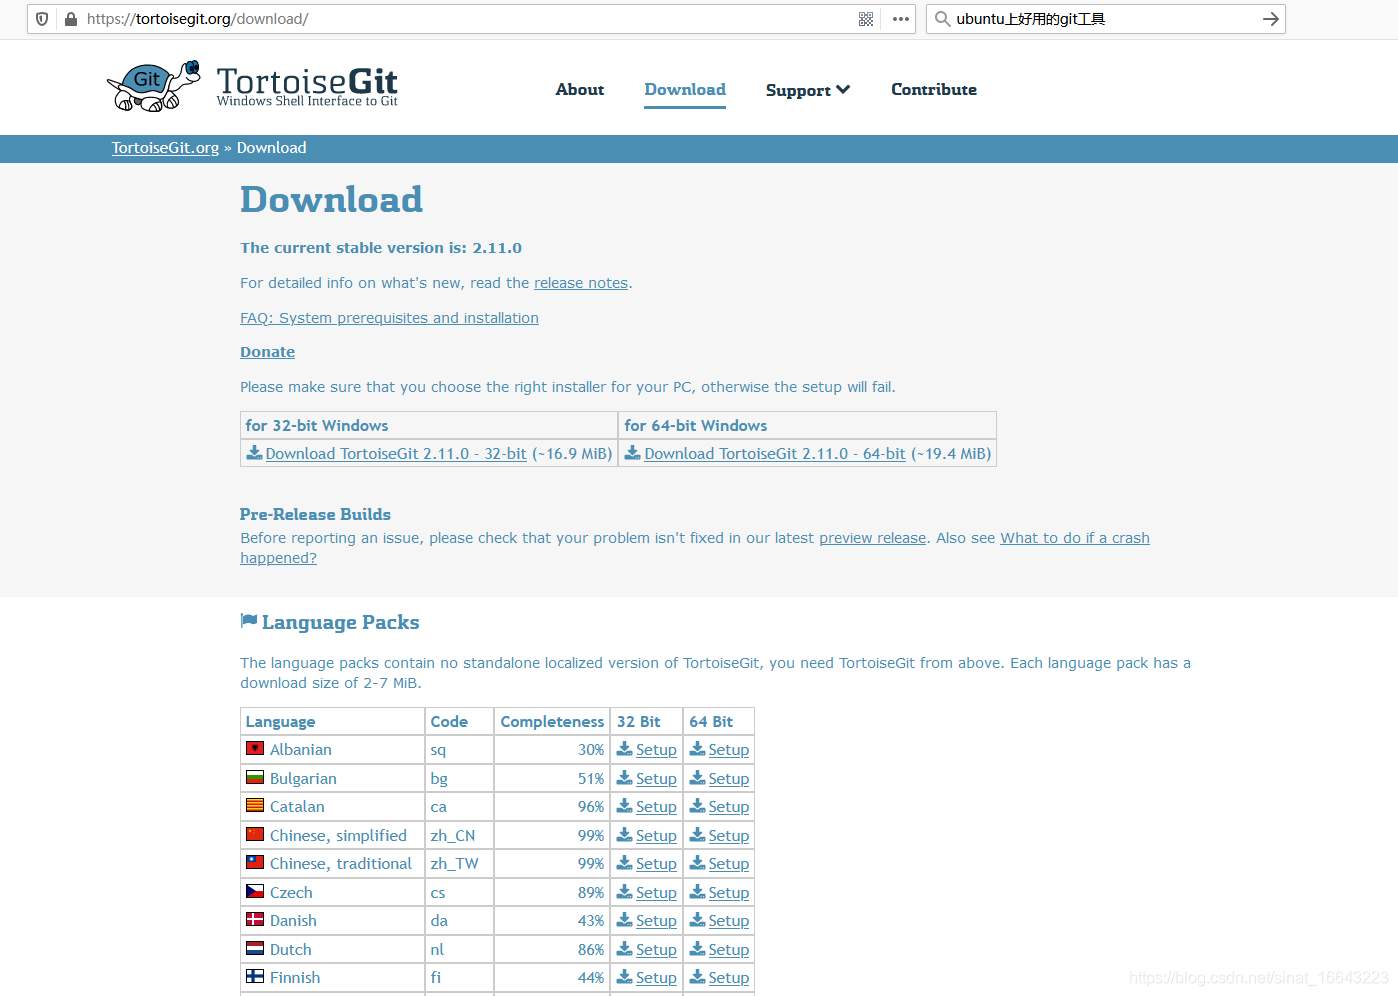Screen dimensions: 1398x996
Task: Download Czech 64 Bit Setup
Action: (729, 893)
